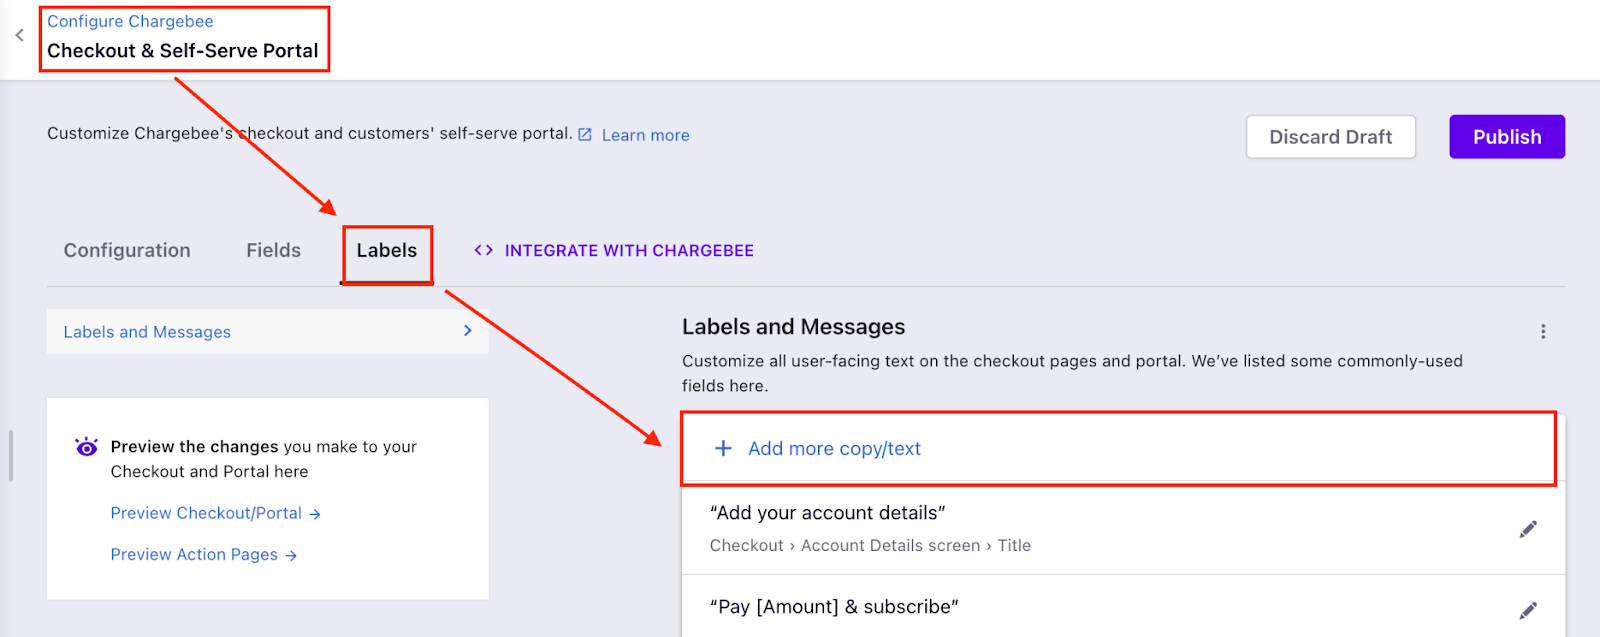Click the code brackets icon for Integrate

point(484,250)
